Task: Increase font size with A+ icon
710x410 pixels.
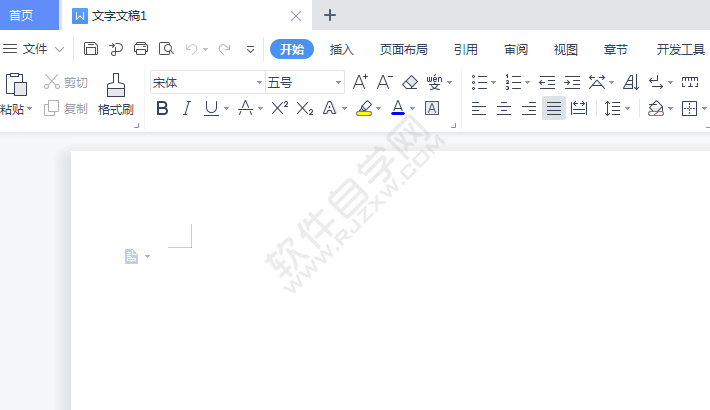Action: point(360,82)
